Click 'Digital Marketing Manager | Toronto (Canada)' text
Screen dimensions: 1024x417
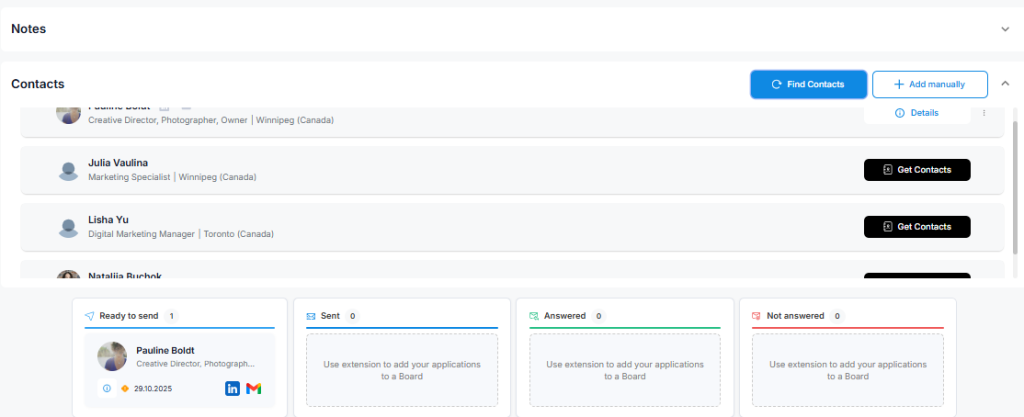point(181,234)
